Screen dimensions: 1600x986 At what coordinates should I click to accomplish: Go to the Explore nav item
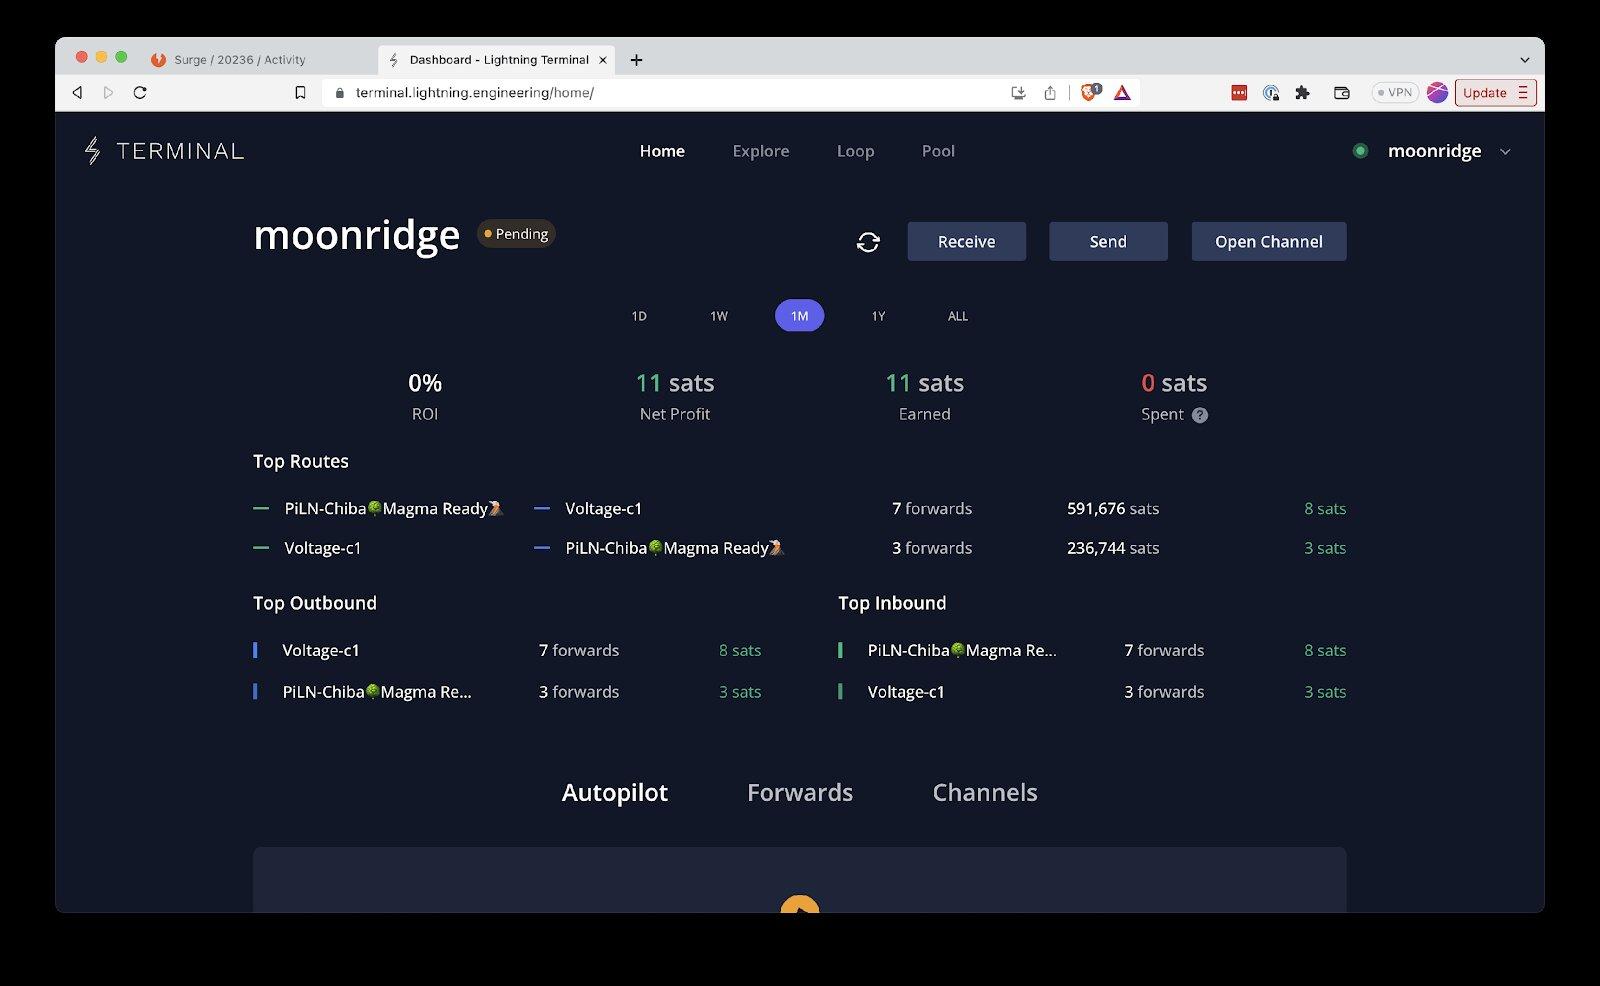pos(760,151)
